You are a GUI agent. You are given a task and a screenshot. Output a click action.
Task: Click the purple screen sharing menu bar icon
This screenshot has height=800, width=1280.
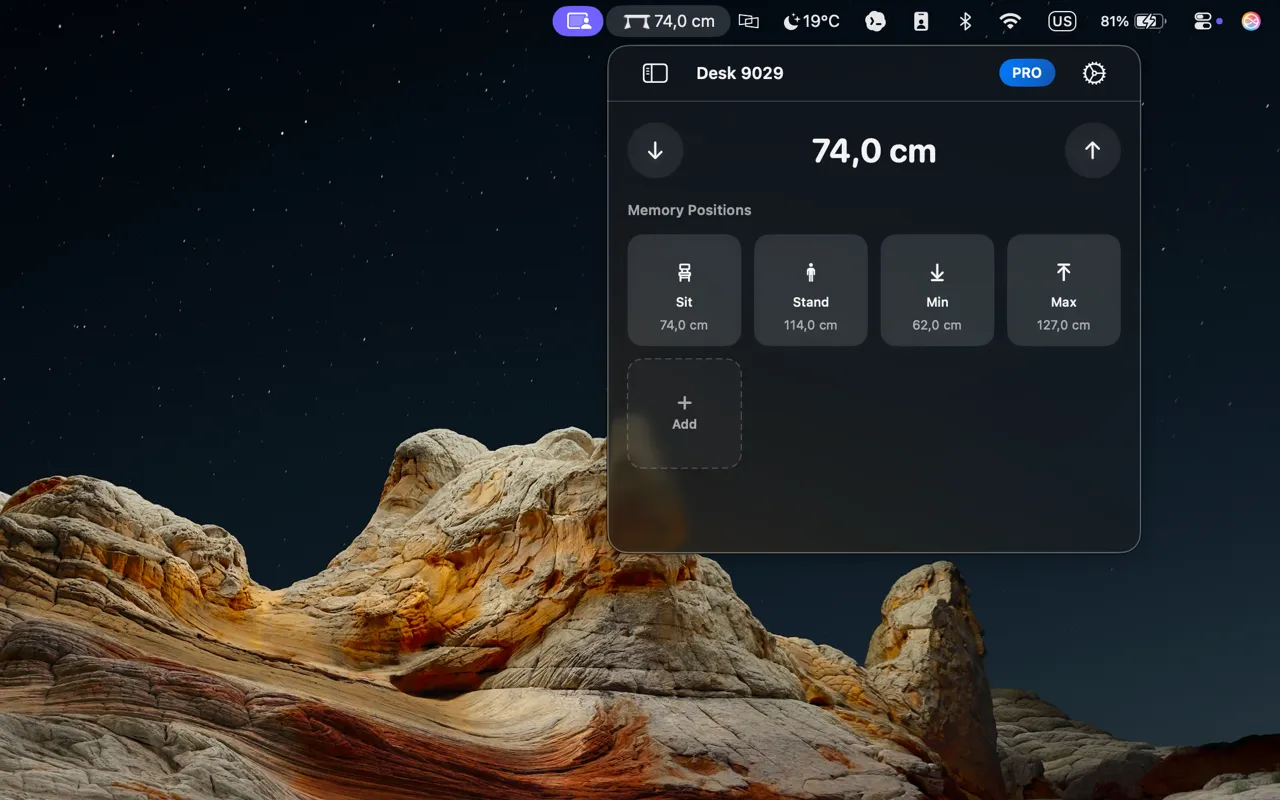coord(578,21)
